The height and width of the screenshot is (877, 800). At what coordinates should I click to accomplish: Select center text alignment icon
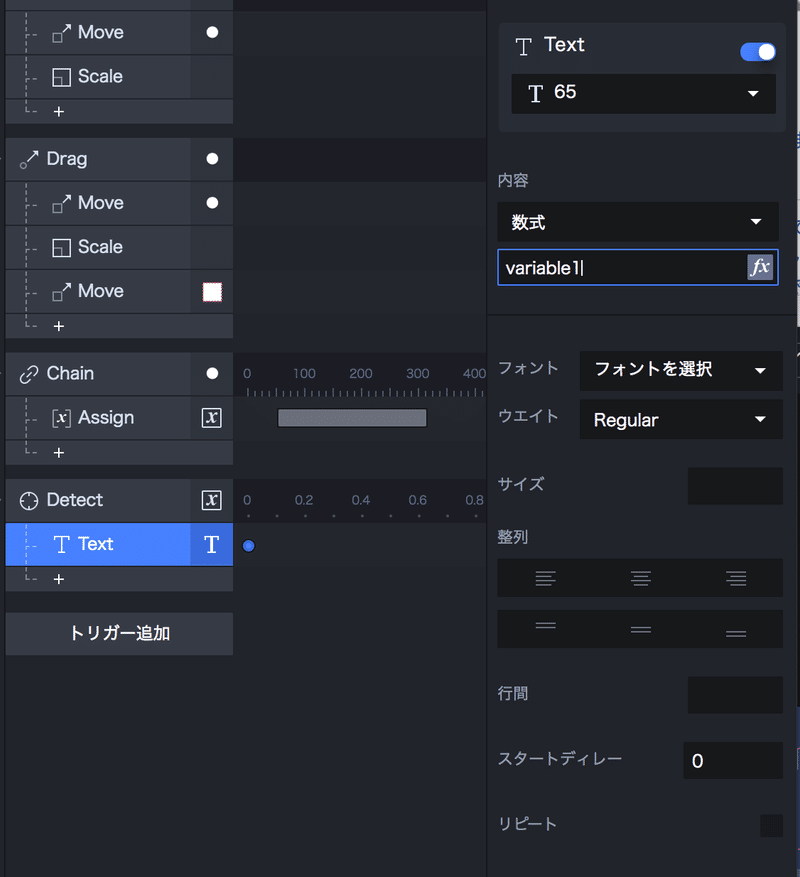click(x=641, y=578)
